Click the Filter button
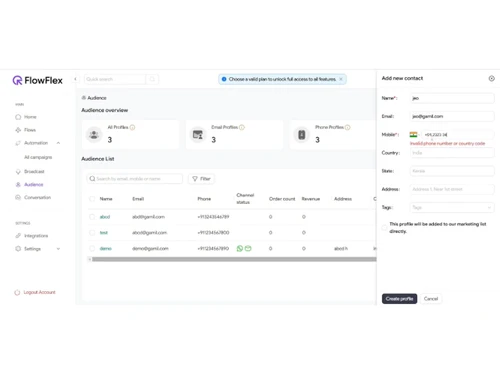 (x=201, y=179)
